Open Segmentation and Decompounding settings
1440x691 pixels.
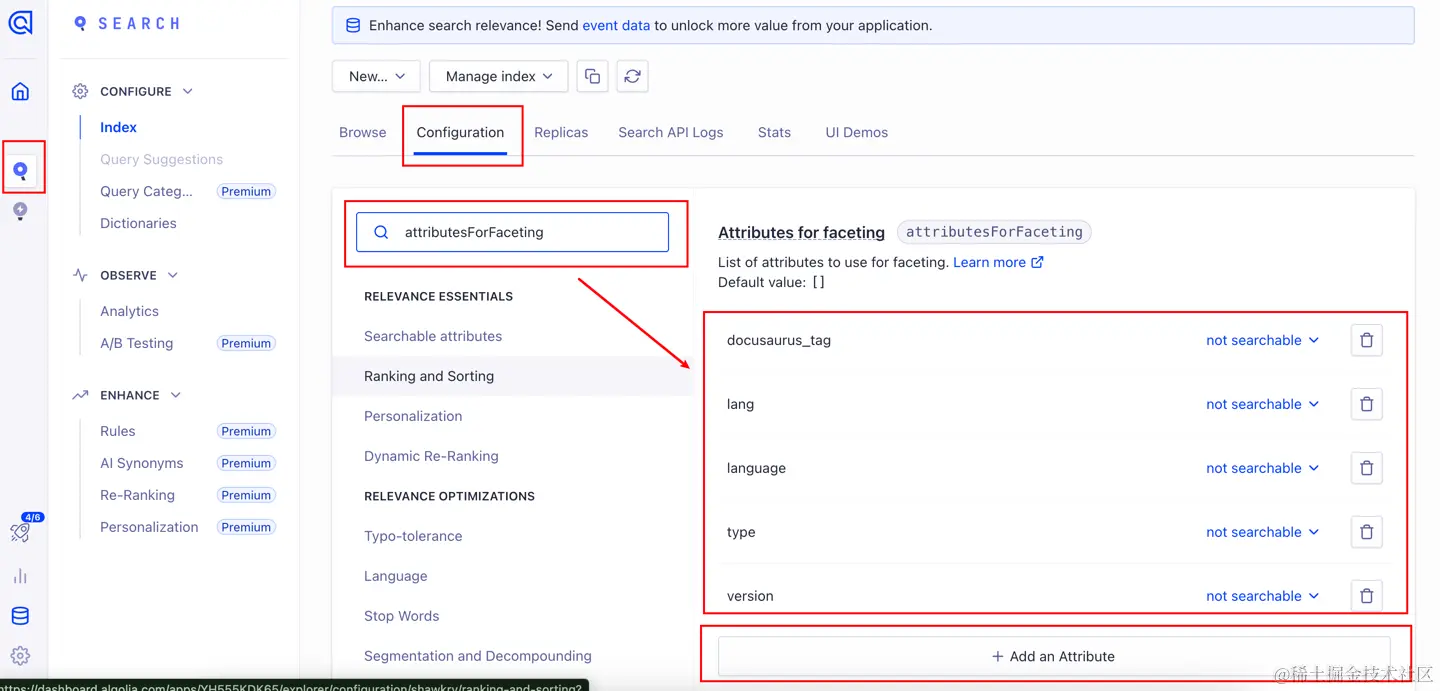pyautogui.click(x=477, y=656)
